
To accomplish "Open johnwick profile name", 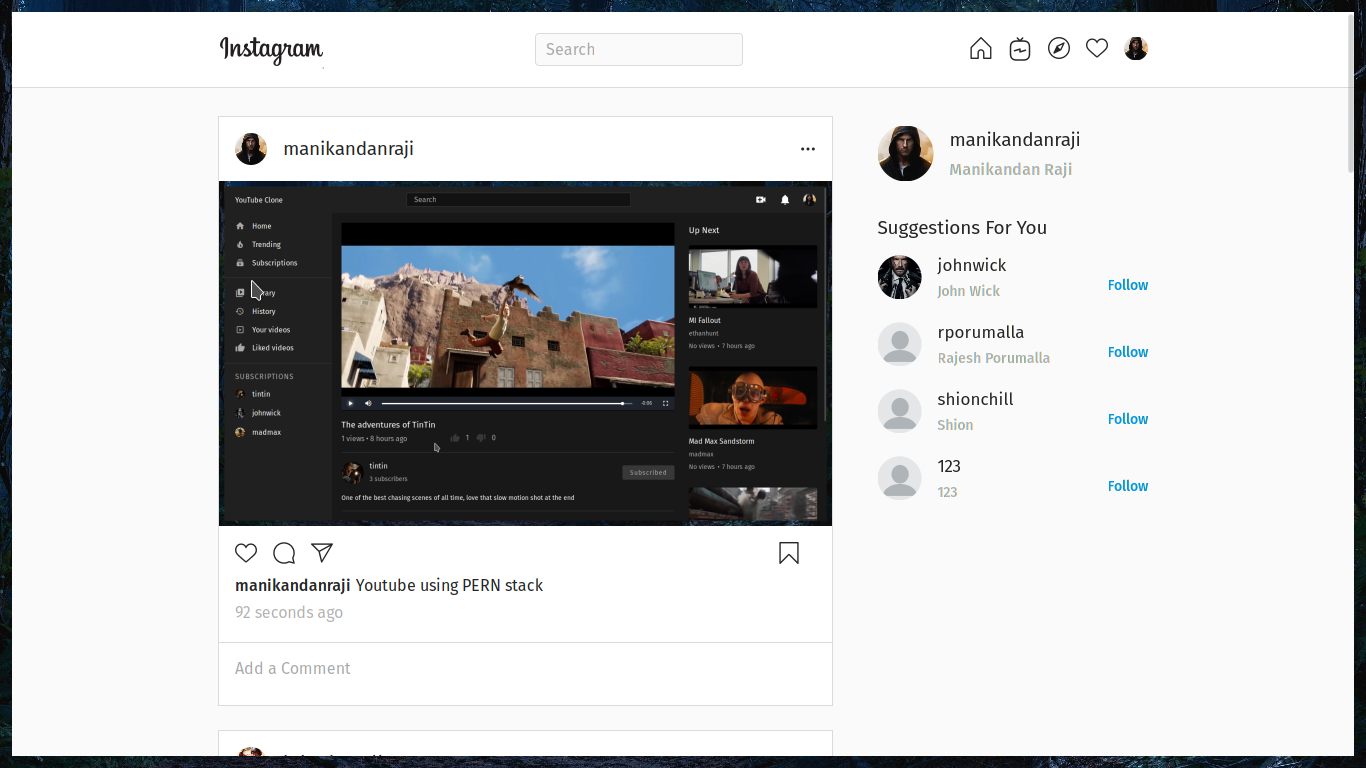I will pos(972,265).
